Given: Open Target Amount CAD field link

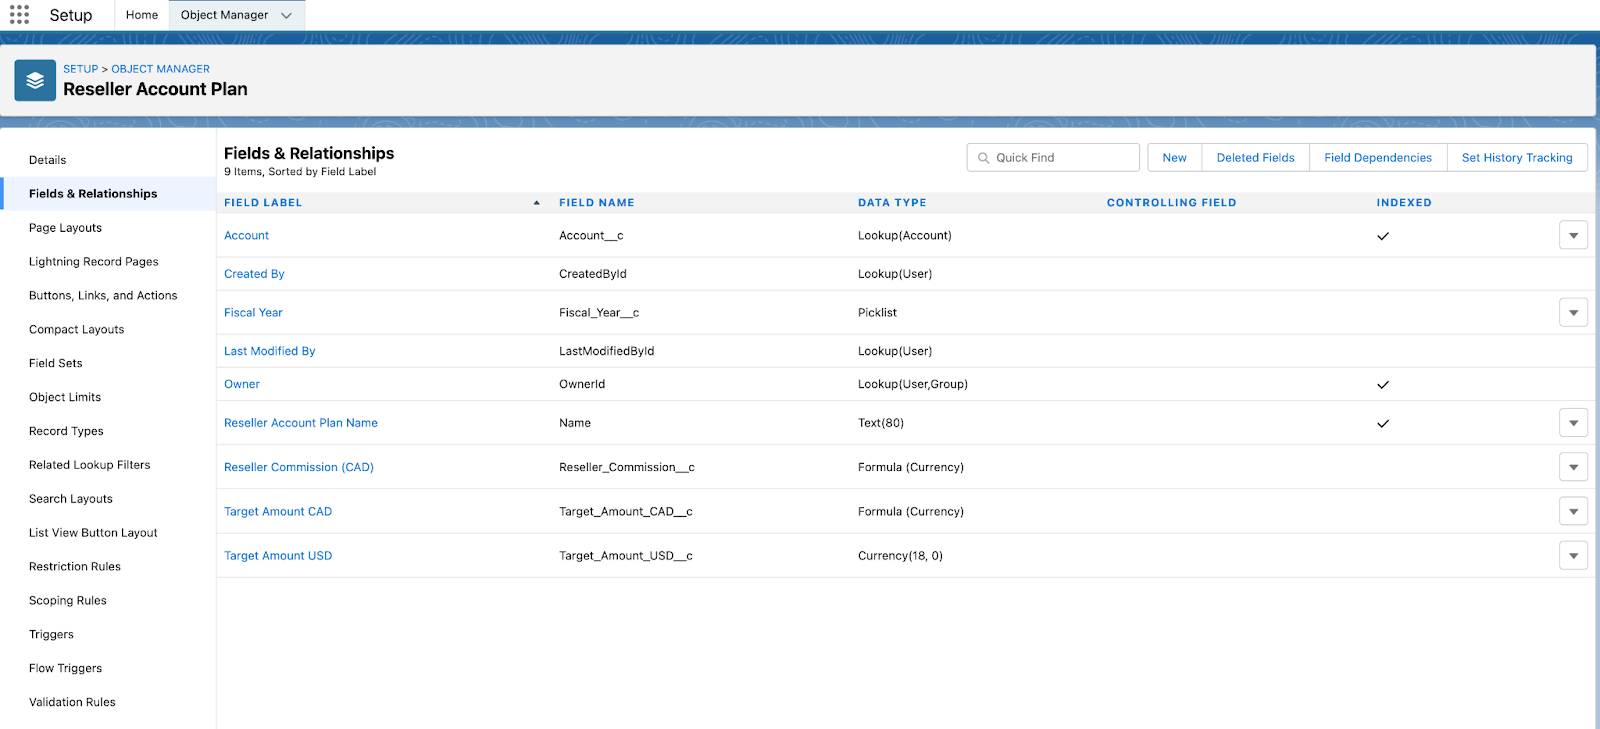Looking at the screenshot, I should pyautogui.click(x=278, y=511).
